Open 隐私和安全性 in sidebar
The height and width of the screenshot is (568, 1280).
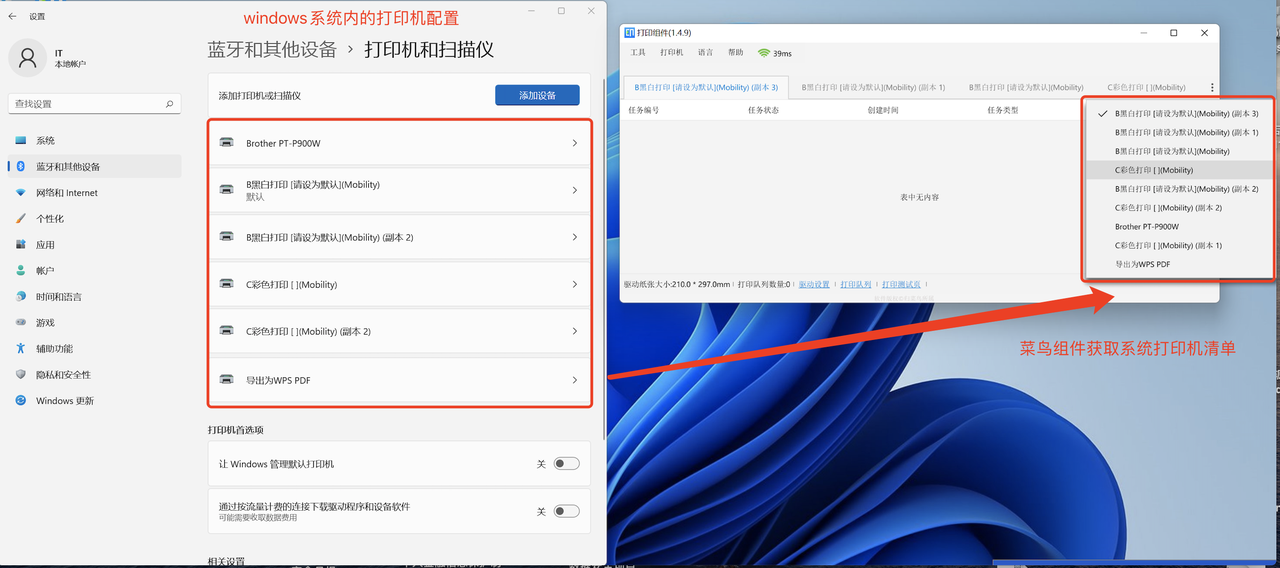[x=94, y=375]
